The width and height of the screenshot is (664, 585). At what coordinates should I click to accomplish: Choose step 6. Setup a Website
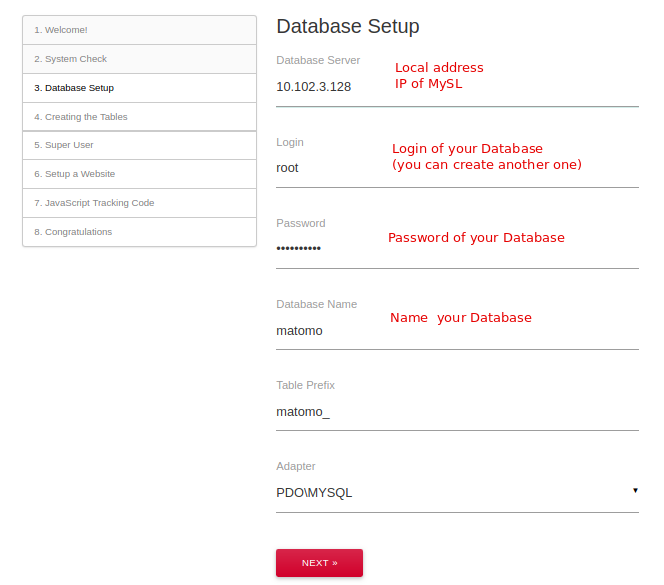pyautogui.click(x=139, y=174)
